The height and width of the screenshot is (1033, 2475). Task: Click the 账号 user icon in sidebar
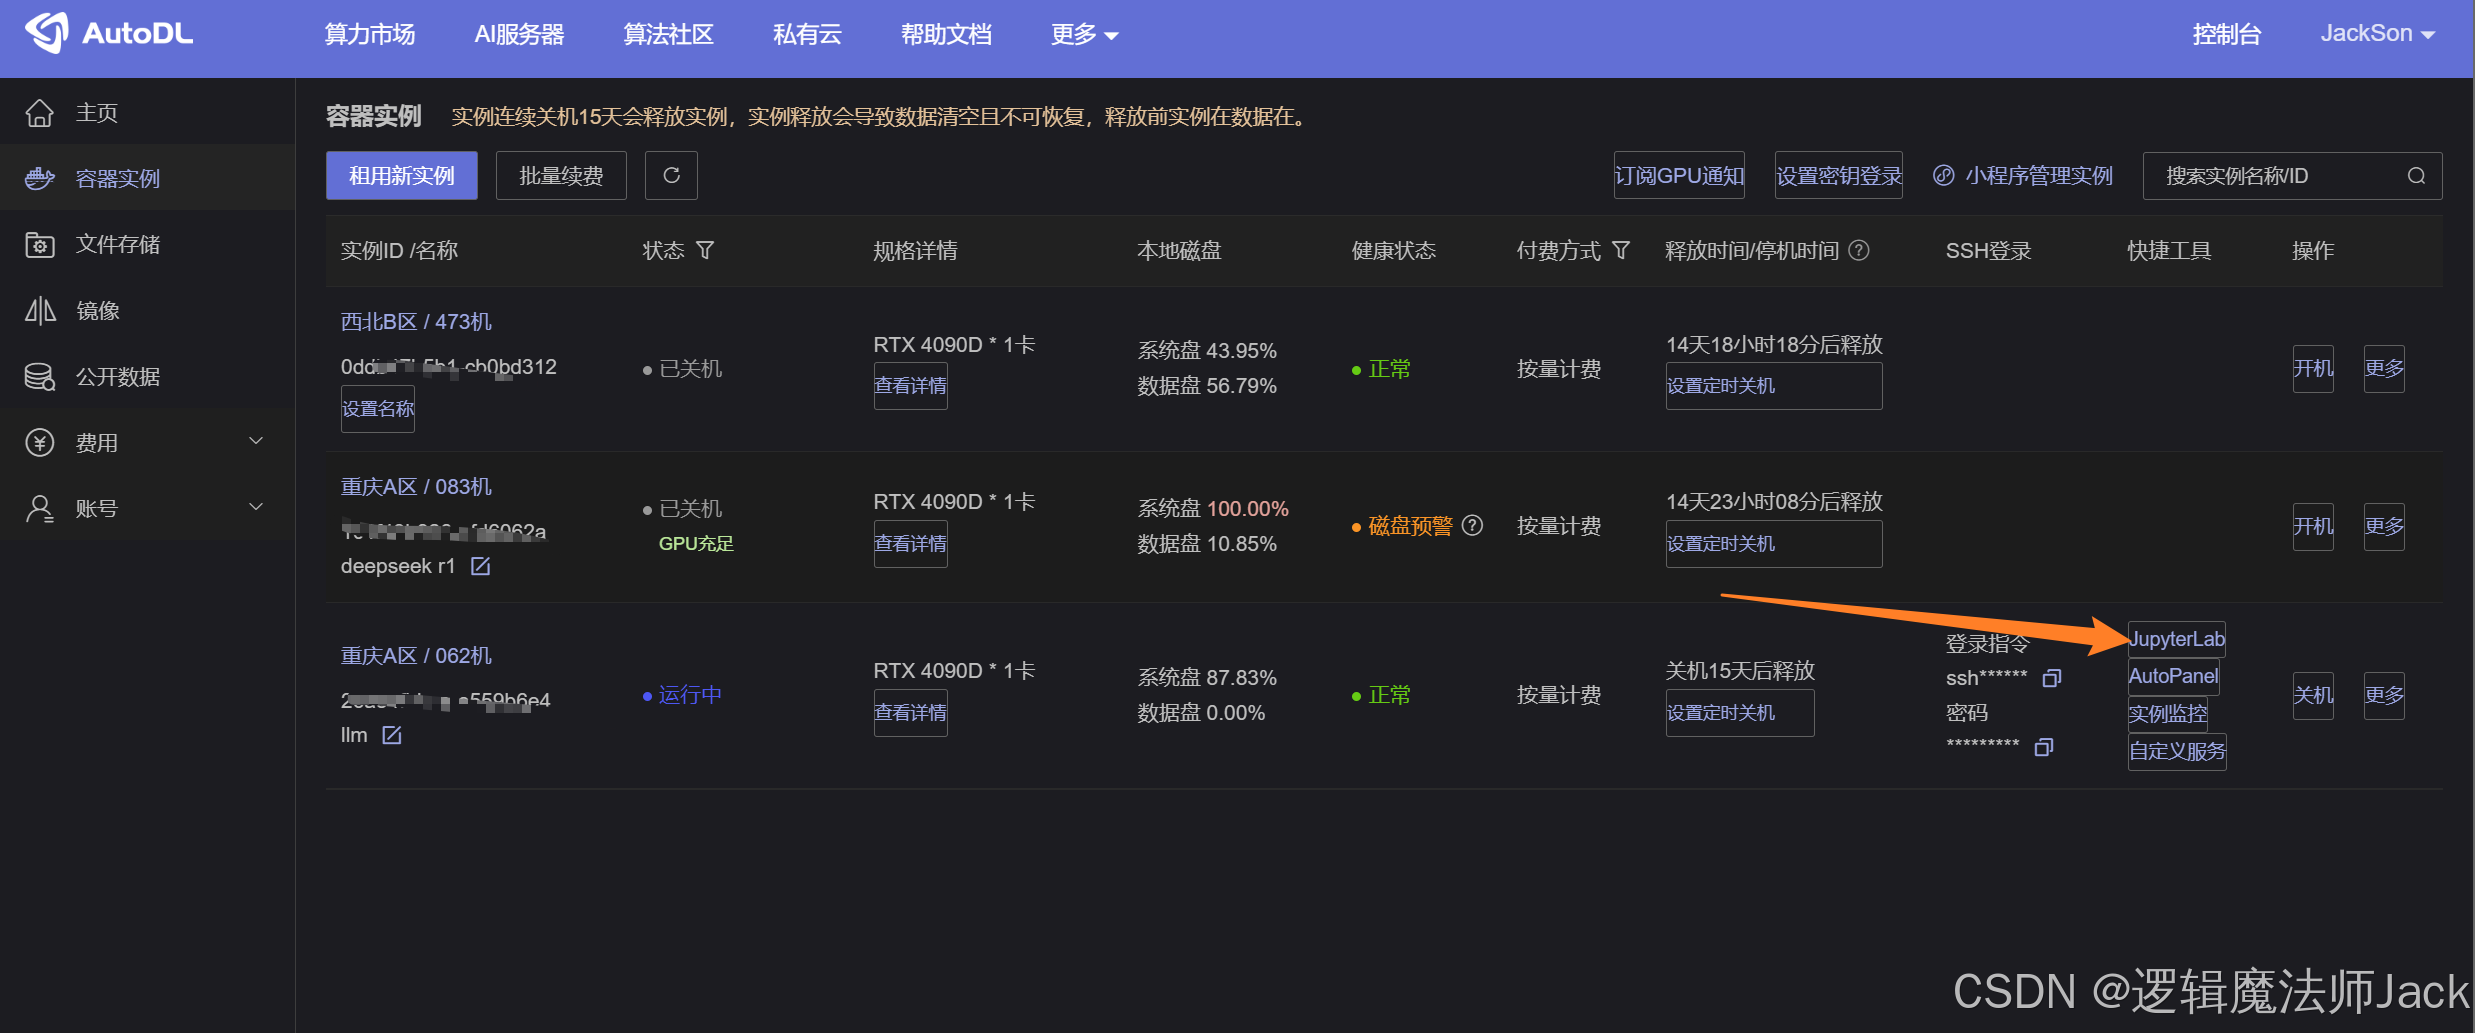[x=39, y=509]
